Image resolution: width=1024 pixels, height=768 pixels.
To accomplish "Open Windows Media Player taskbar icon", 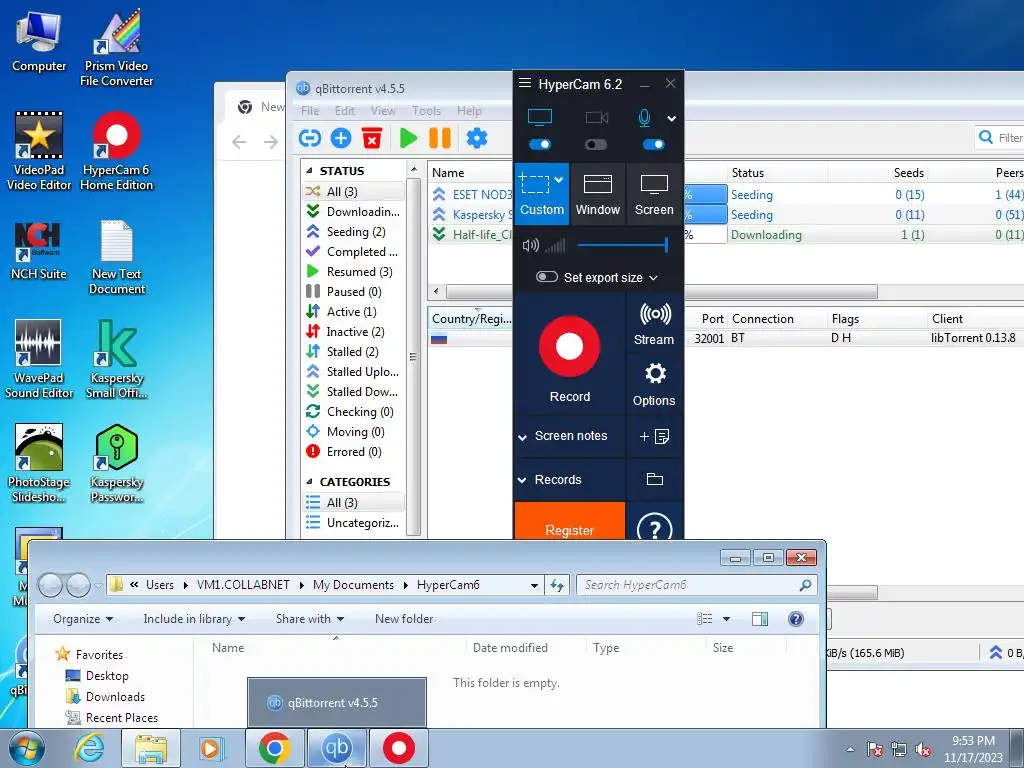I will (212, 748).
